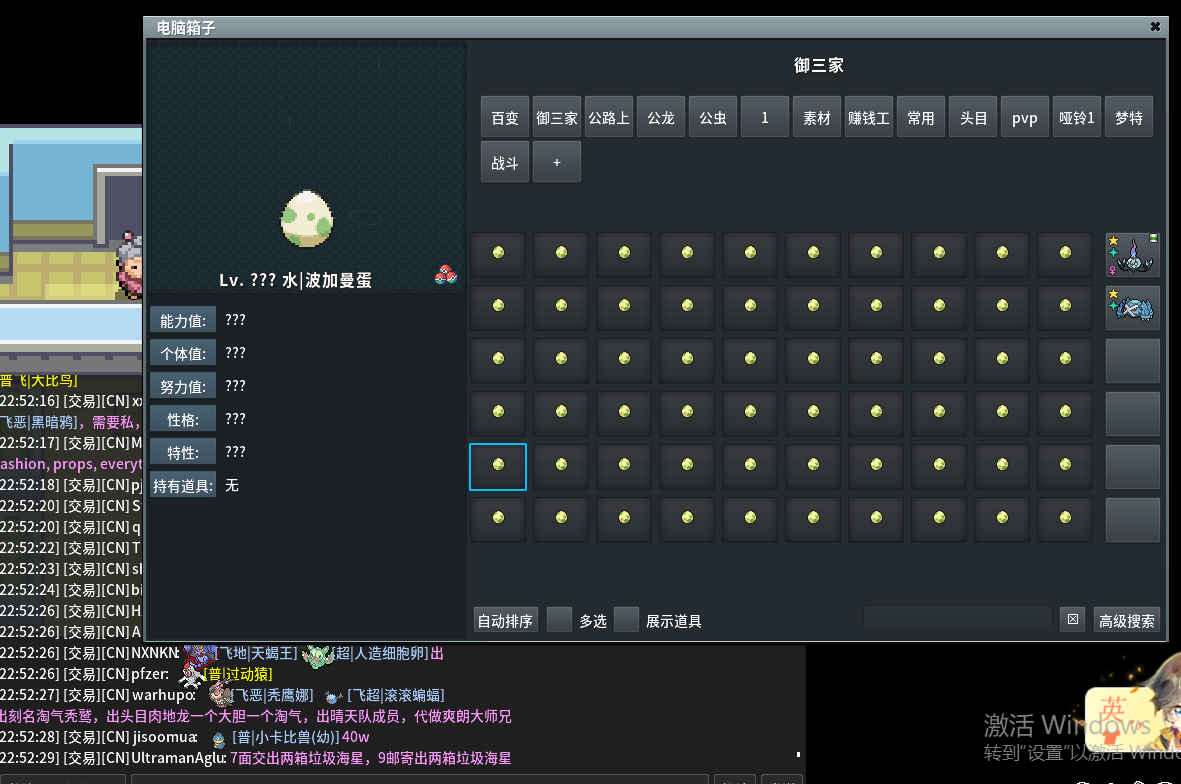Click the 性格 label
The width and height of the screenshot is (1181, 784).
pos(183,419)
